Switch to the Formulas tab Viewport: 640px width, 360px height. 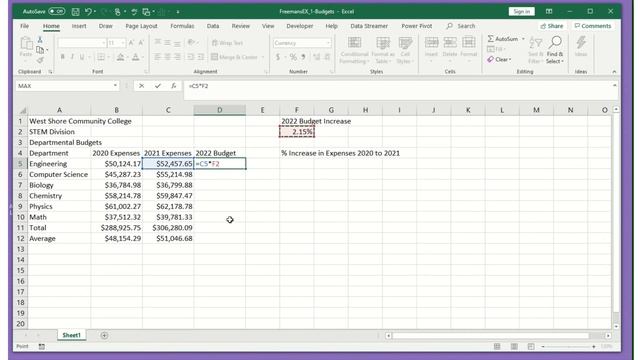182,26
